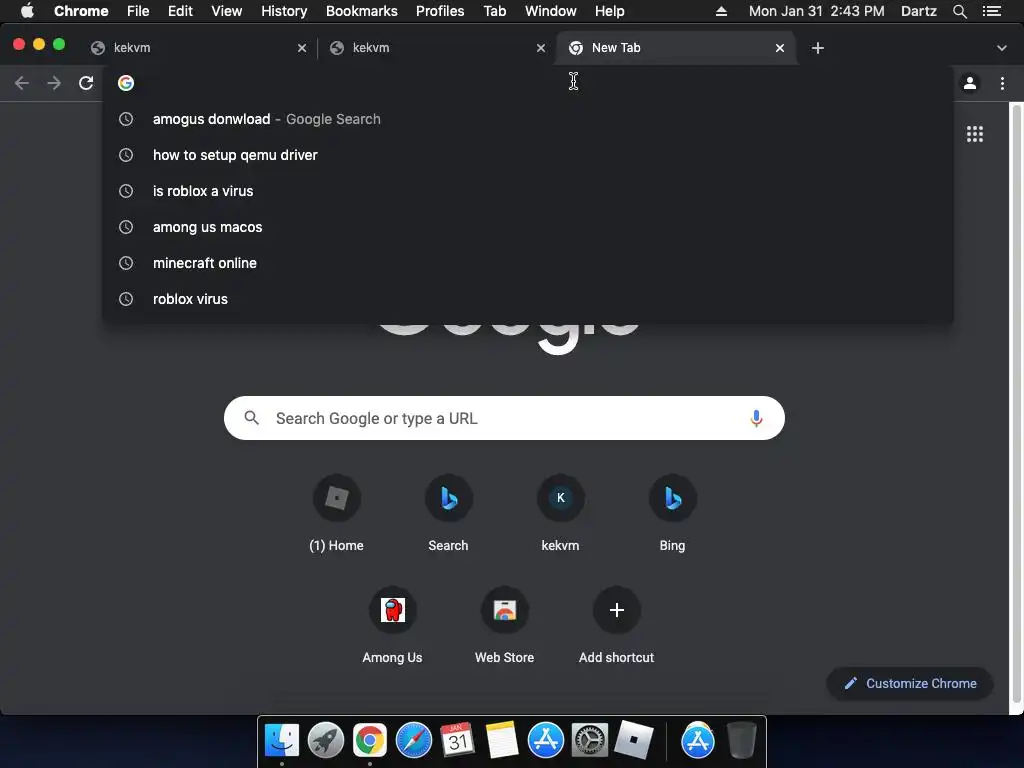
Task: Reload the current page
Action: tap(86, 83)
